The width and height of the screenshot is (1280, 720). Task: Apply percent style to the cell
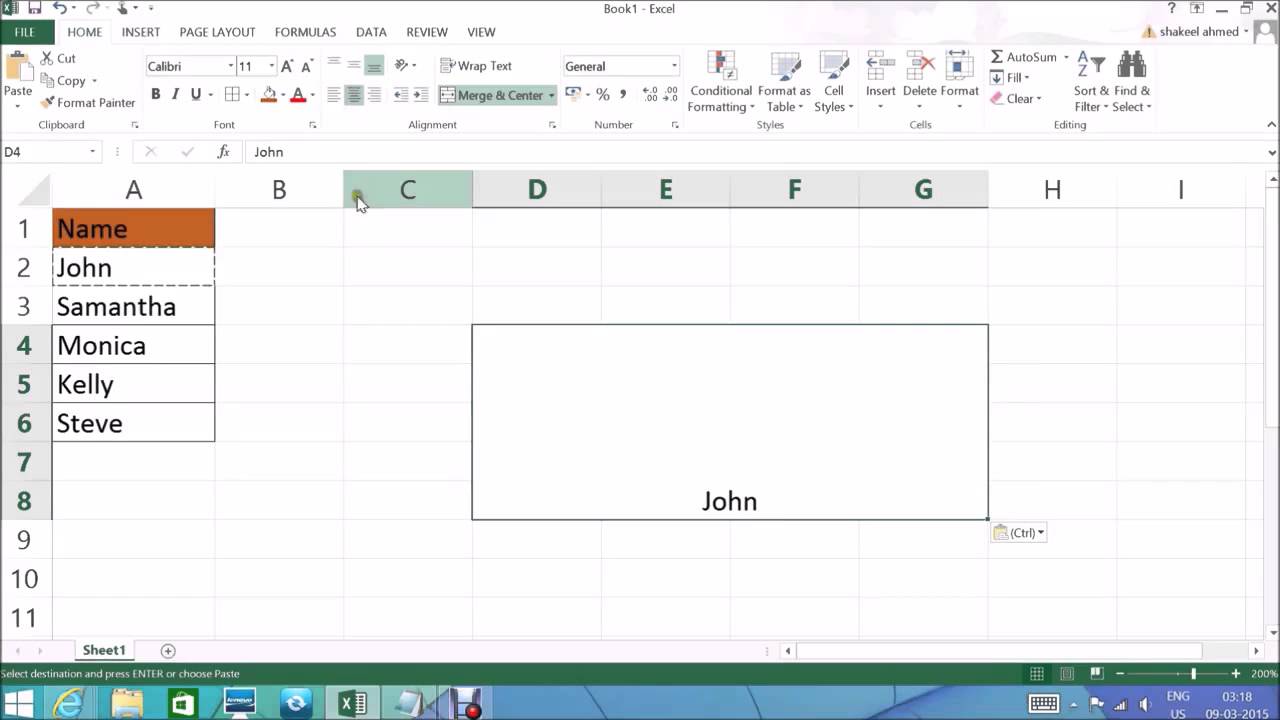click(602, 94)
